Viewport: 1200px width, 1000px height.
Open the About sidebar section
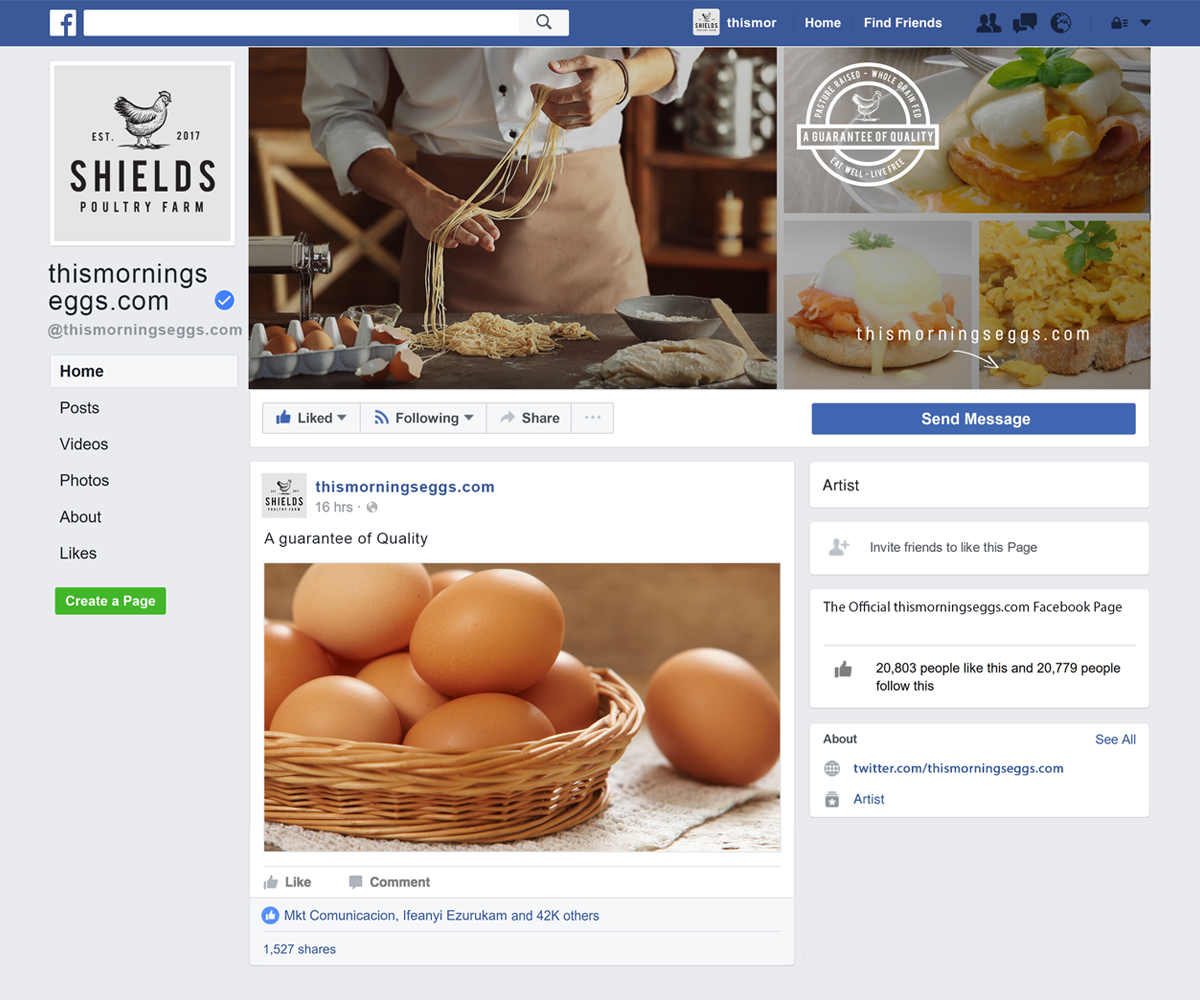coord(80,517)
